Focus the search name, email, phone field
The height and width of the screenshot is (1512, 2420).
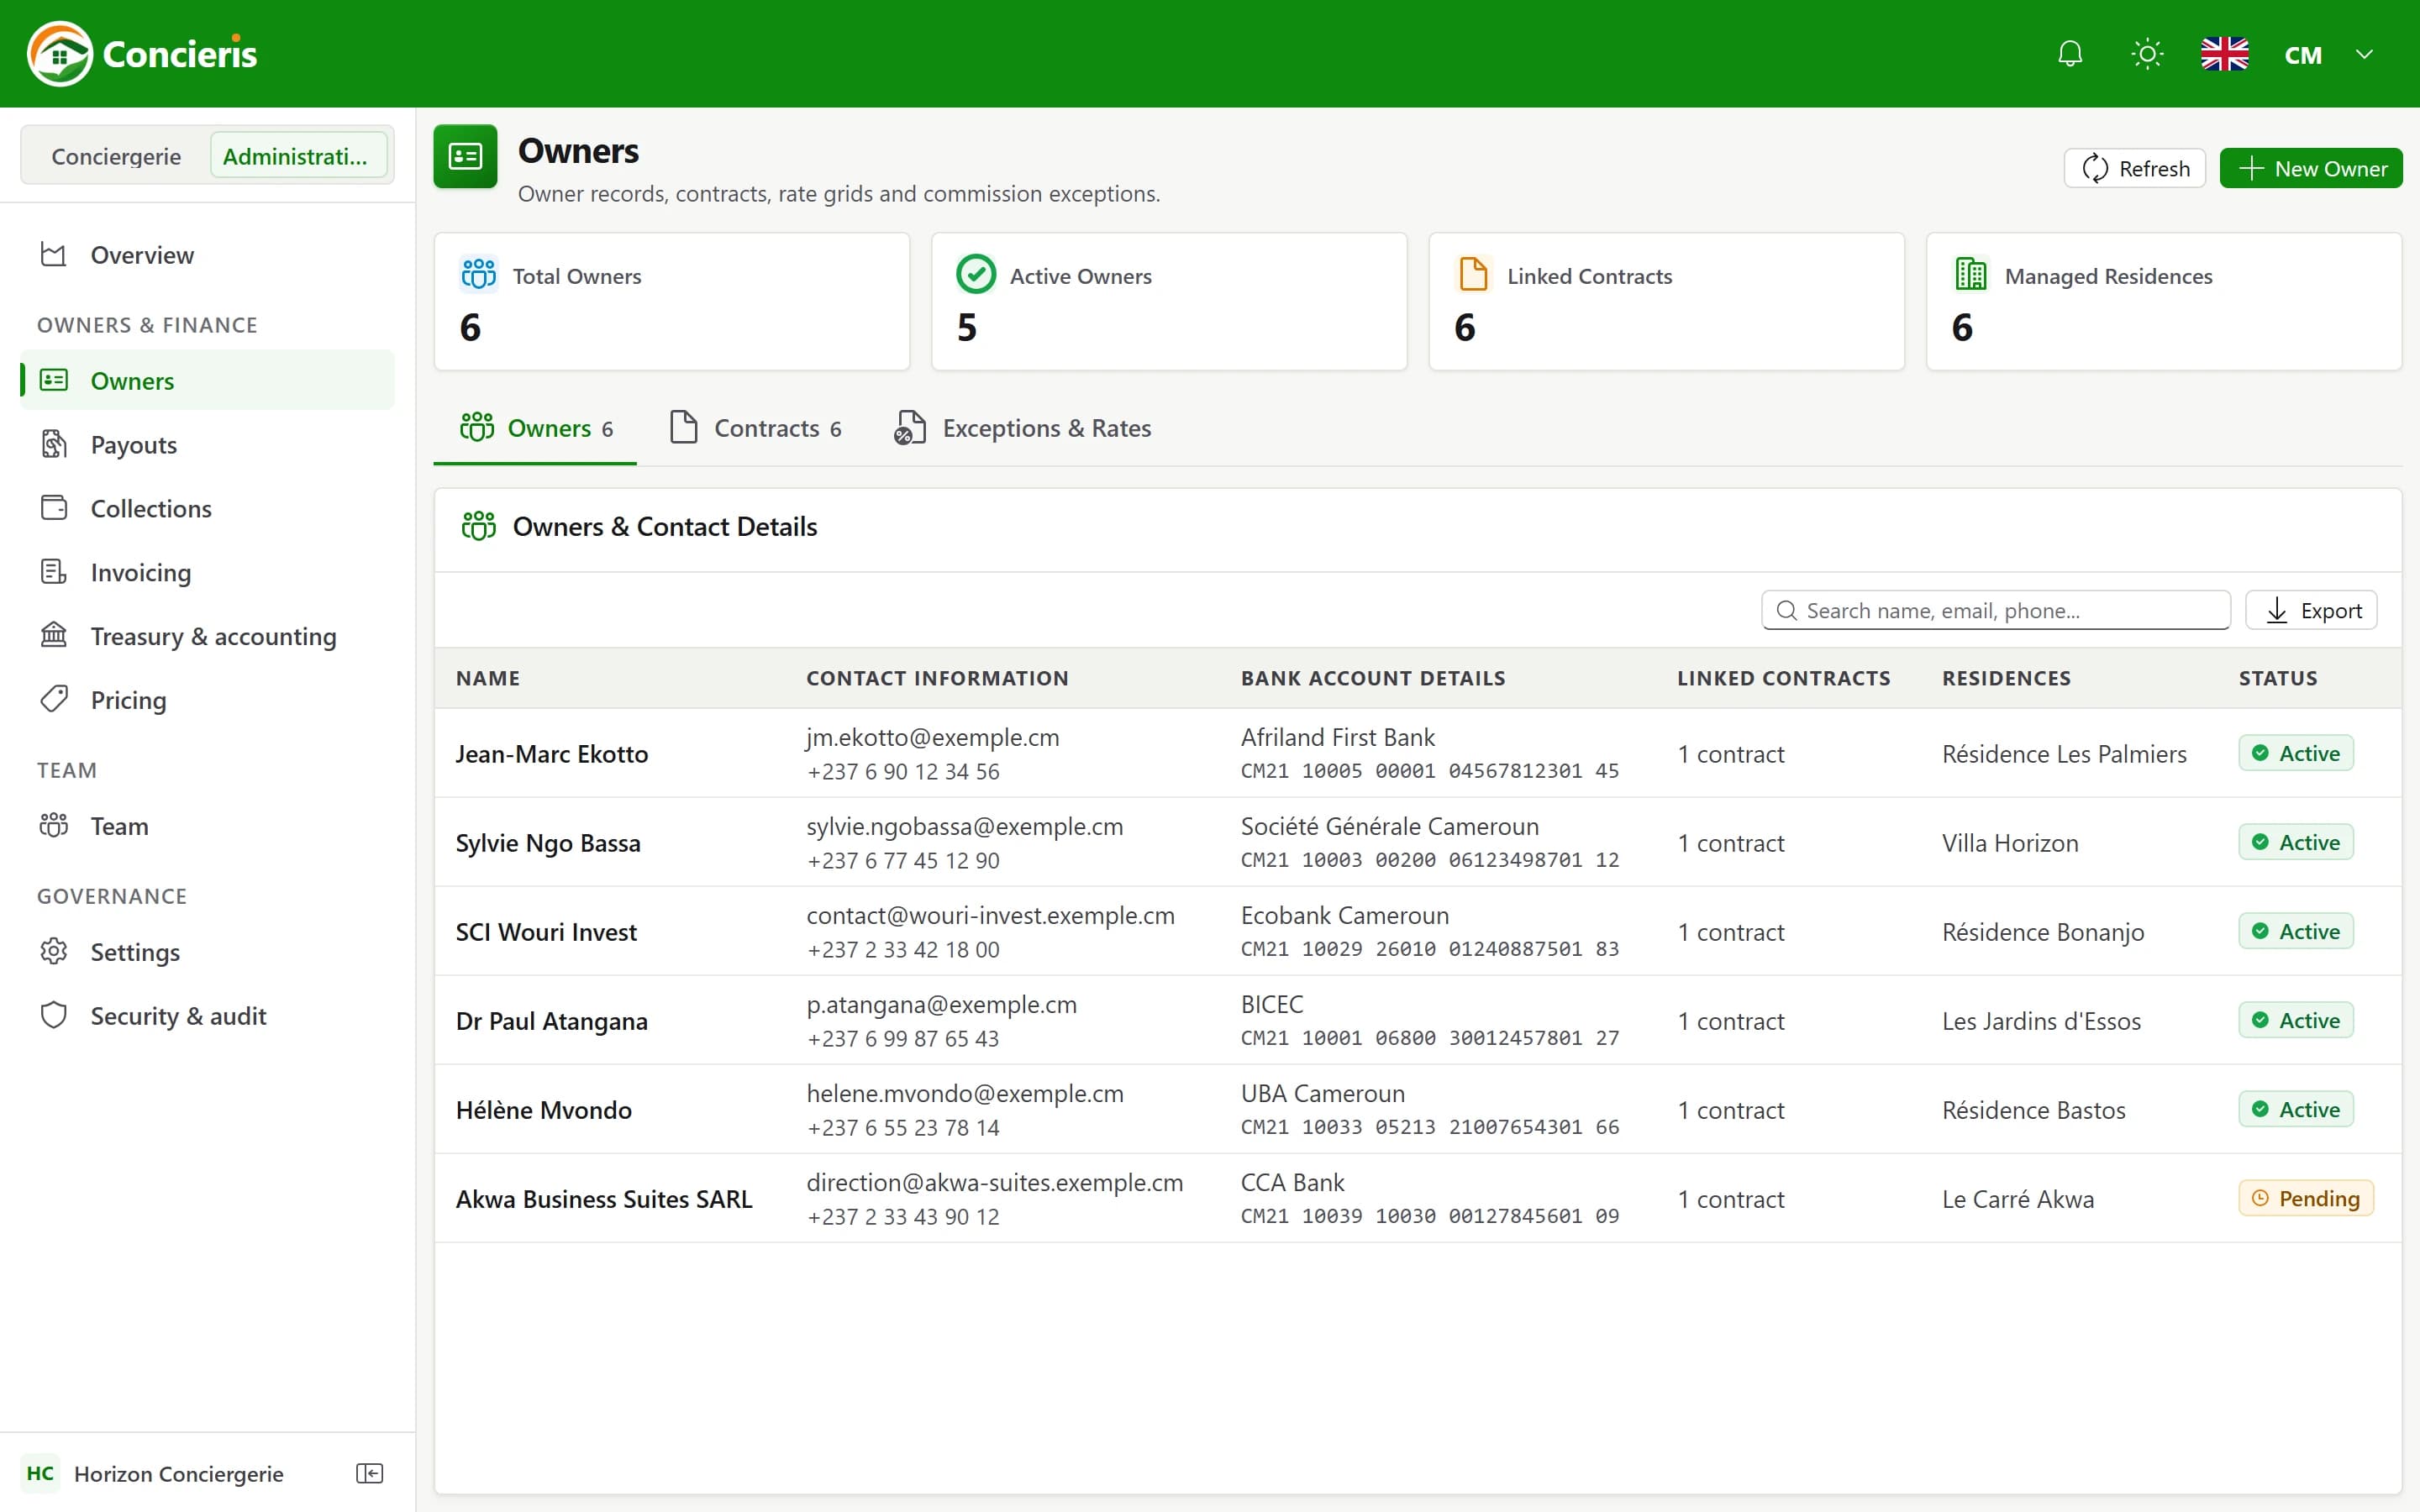point(1995,610)
